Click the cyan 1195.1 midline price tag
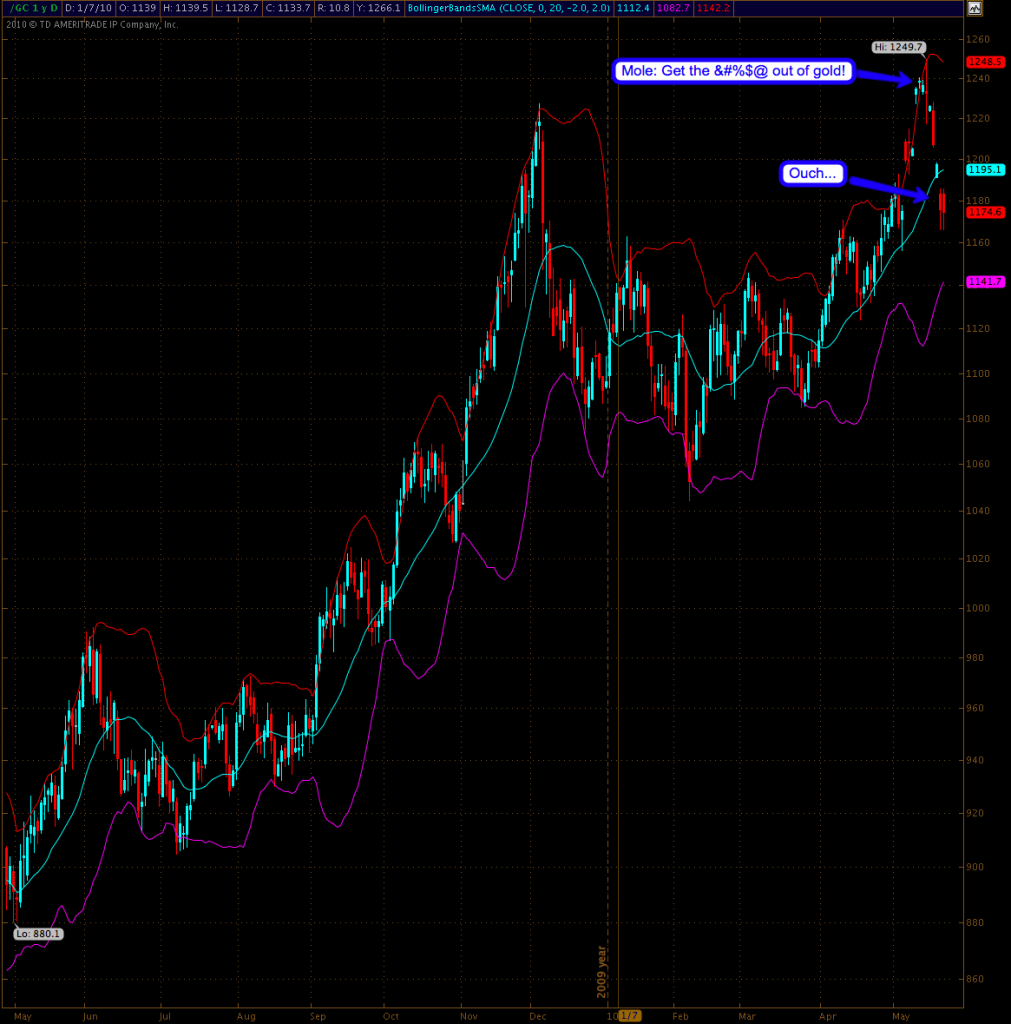The width and height of the screenshot is (1011, 1024). click(x=985, y=170)
